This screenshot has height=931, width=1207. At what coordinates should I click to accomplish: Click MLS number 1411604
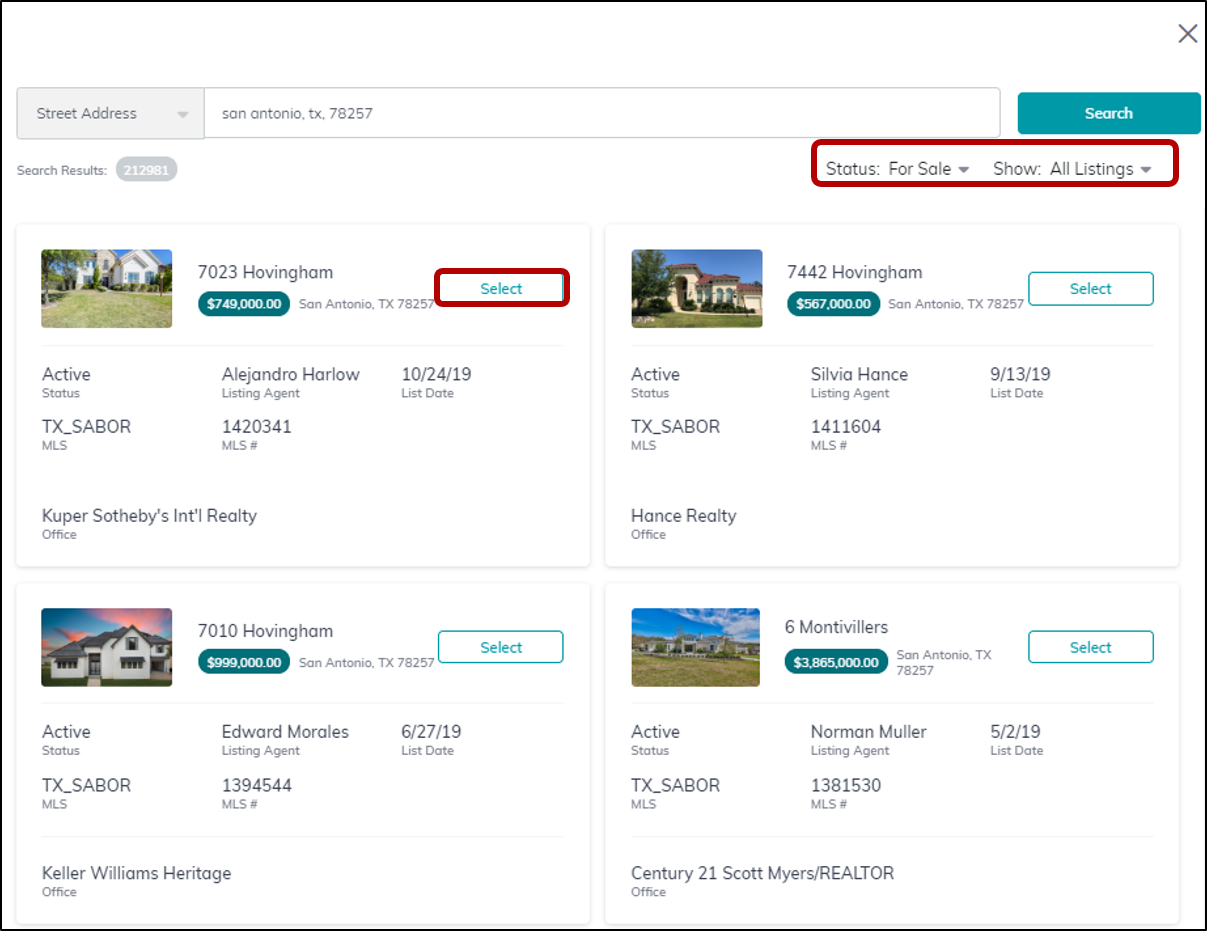(846, 426)
